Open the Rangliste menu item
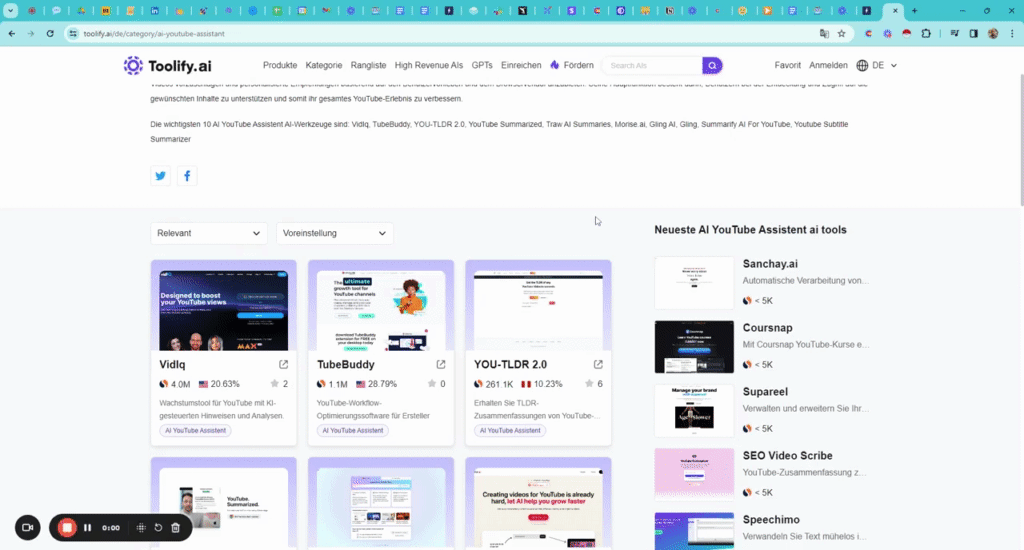Image resolution: width=1024 pixels, height=550 pixels. pyautogui.click(x=368, y=65)
